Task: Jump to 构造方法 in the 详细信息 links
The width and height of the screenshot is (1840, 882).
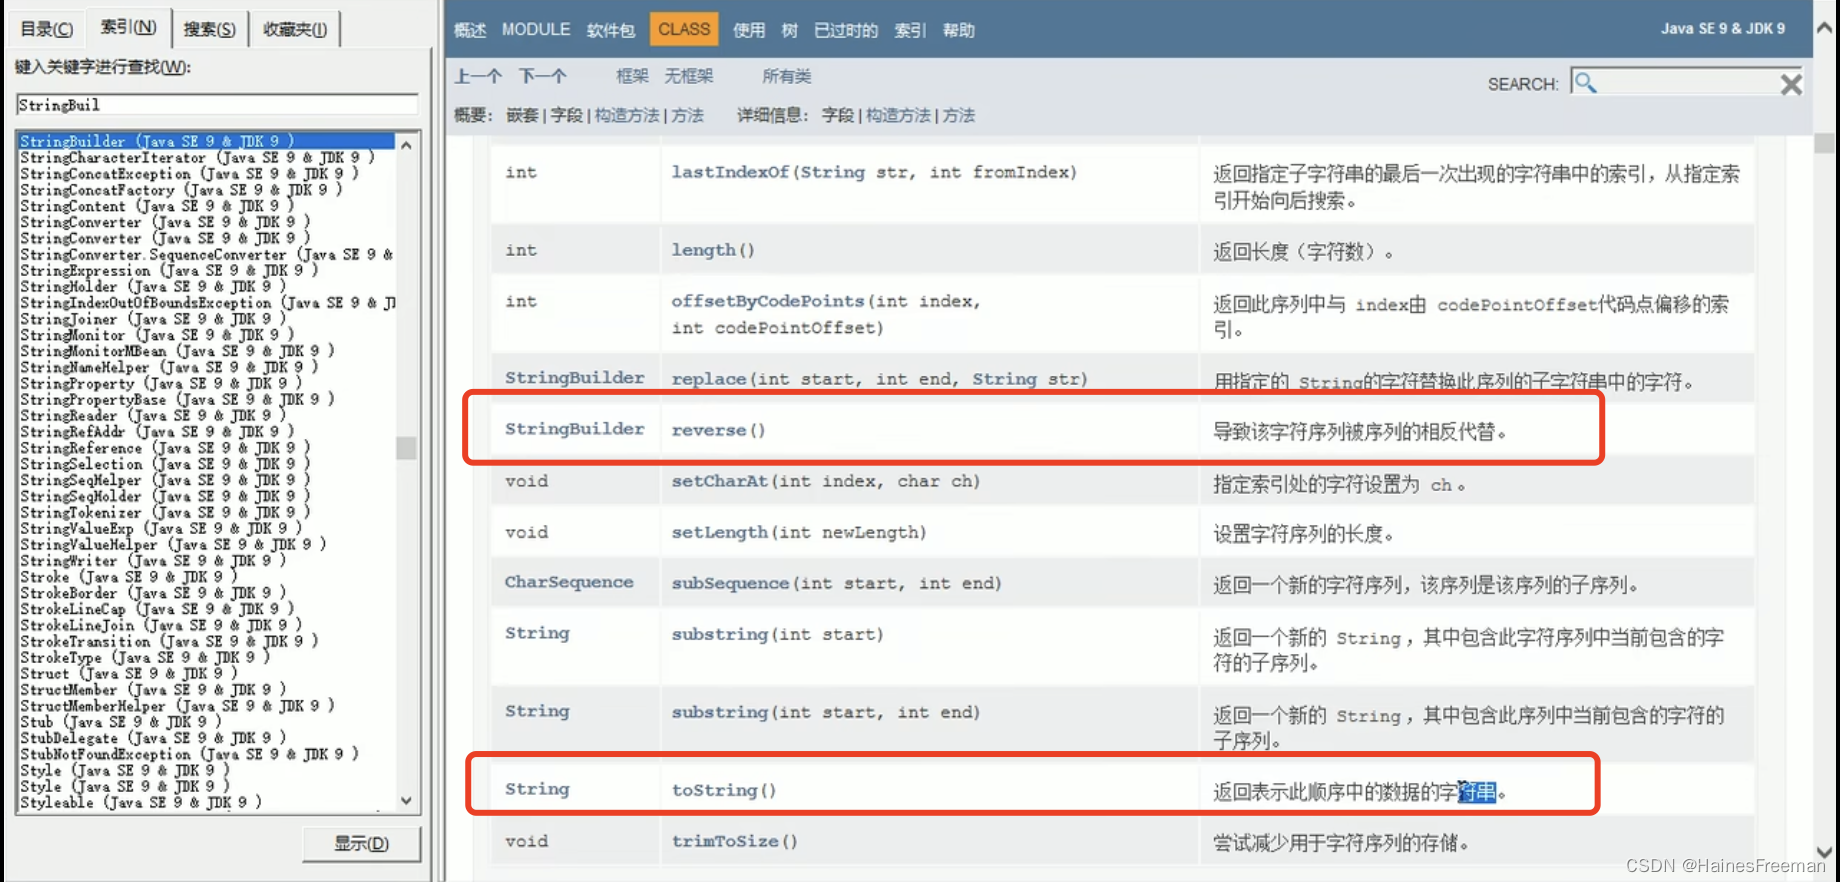Action: [x=898, y=115]
